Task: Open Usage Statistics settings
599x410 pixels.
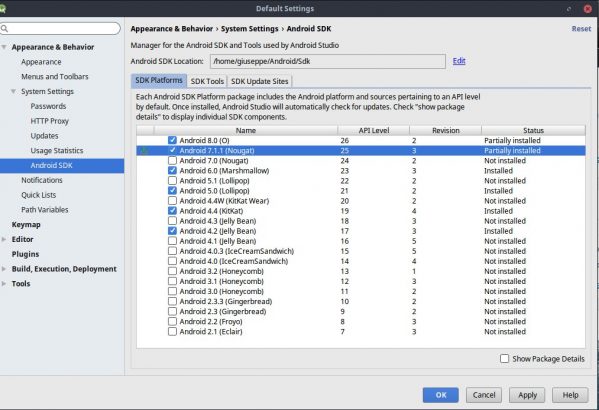Action: (x=57, y=151)
